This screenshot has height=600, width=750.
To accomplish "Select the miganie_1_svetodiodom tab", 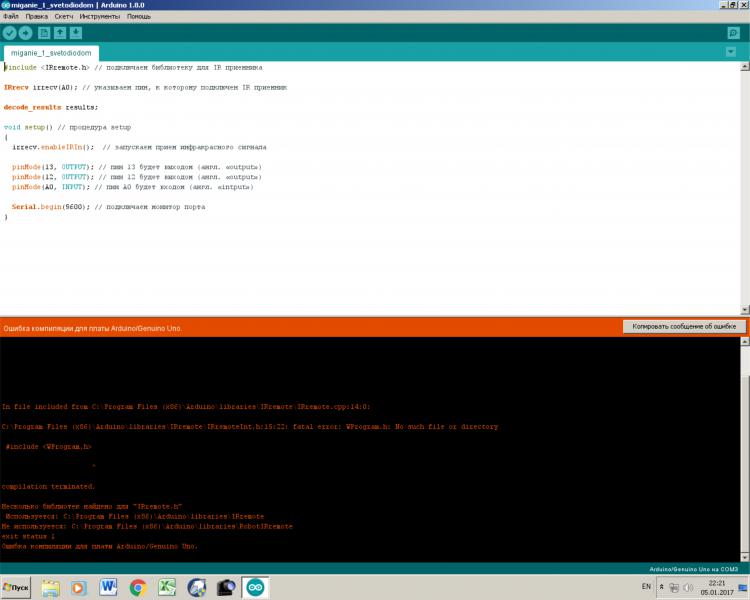I will point(51,53).
